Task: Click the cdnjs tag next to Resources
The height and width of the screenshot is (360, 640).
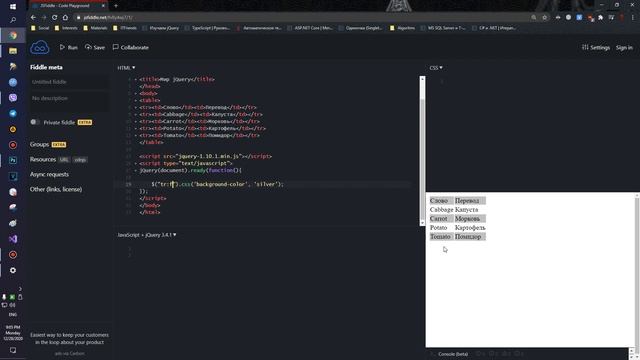Action: pos(80,160)
